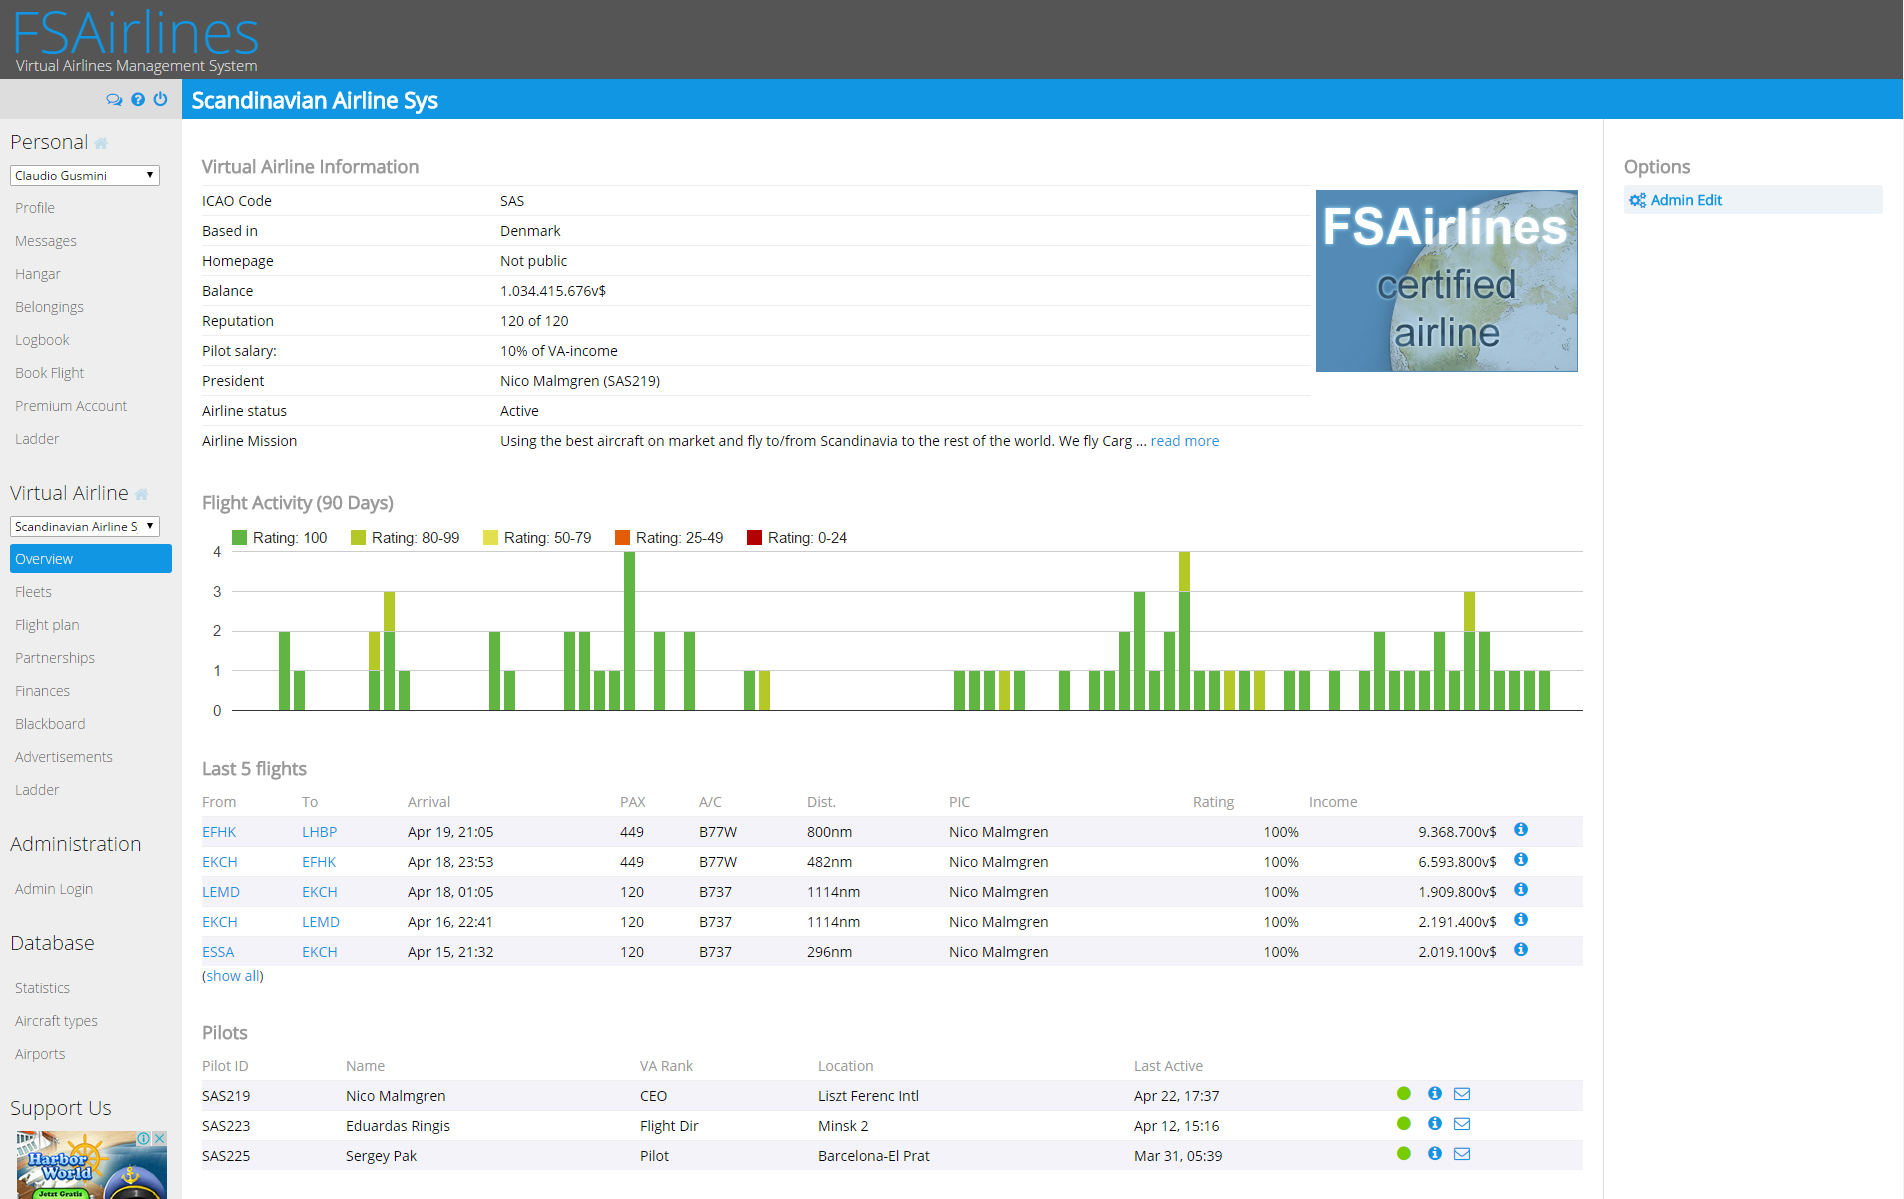Viewport: 1904px width, 1199px height.
Task: Click the help question mark icon
Action: tap(138, 100)
